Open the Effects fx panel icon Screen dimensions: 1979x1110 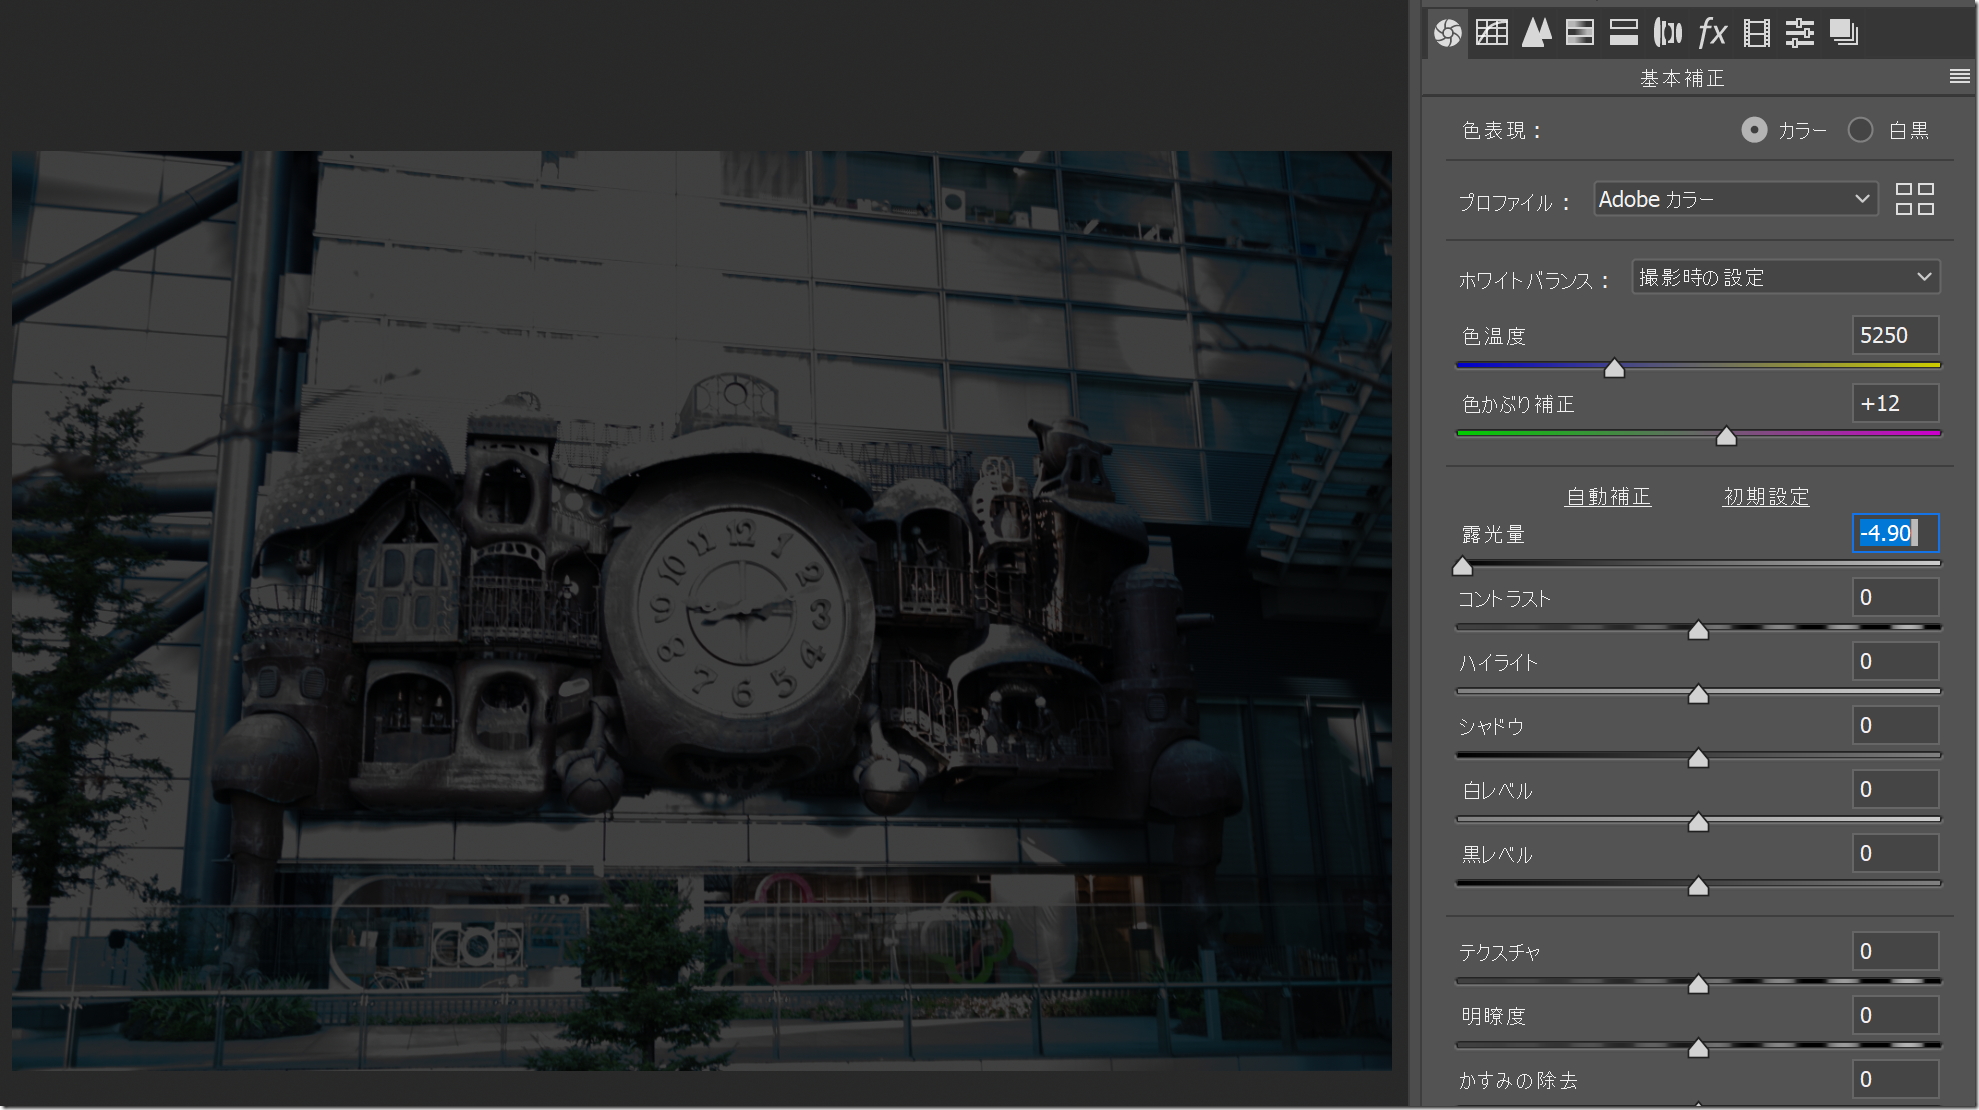[1712, 33]
